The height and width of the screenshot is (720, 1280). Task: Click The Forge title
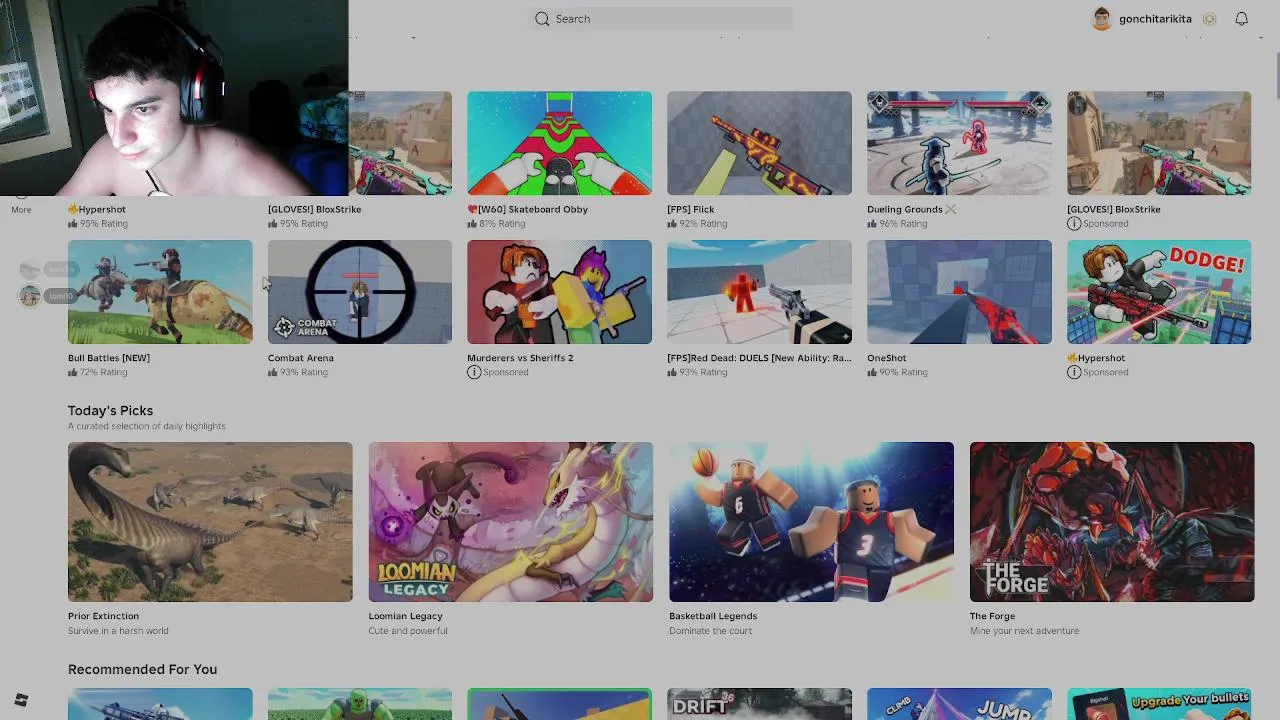tap(992, 616)
